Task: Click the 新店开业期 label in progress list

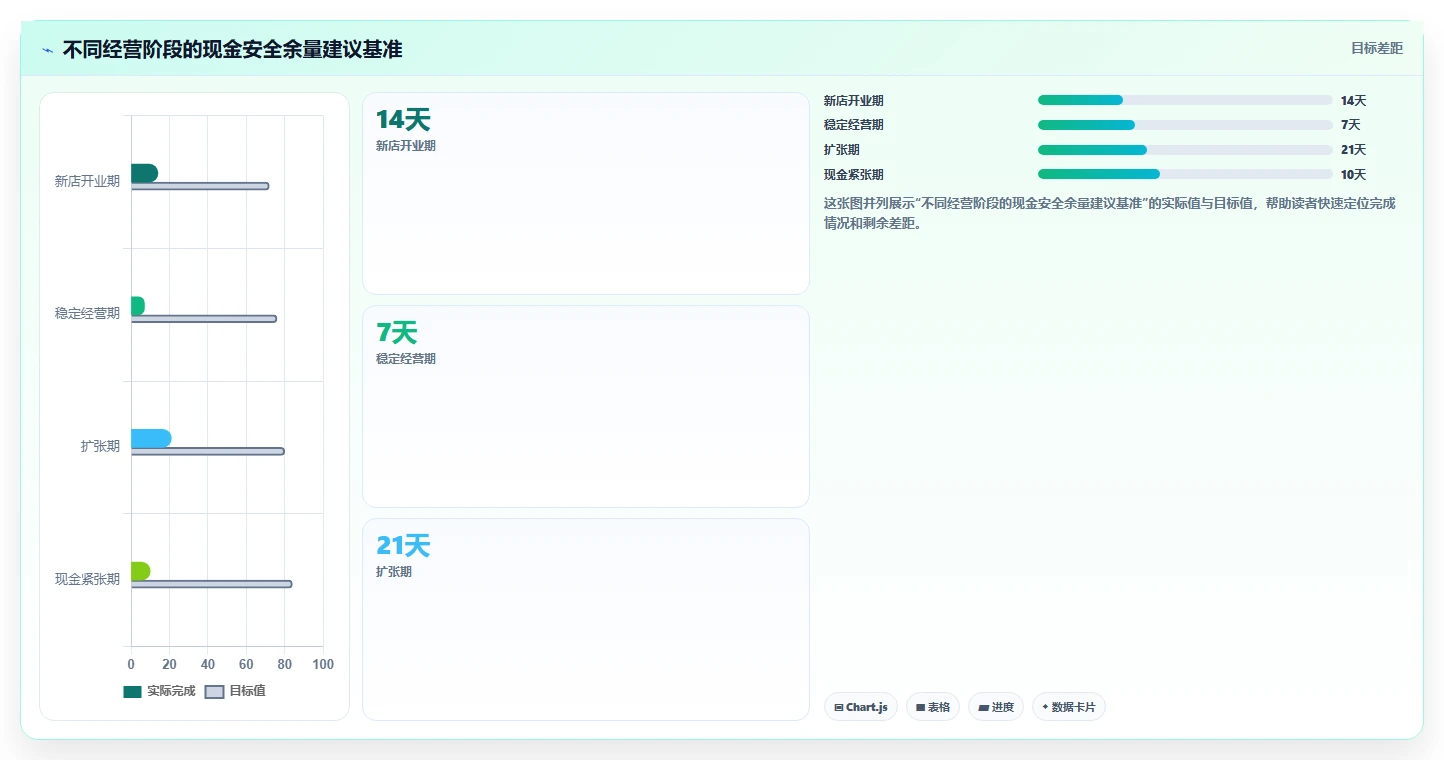Action: click(x=853, y=100)
